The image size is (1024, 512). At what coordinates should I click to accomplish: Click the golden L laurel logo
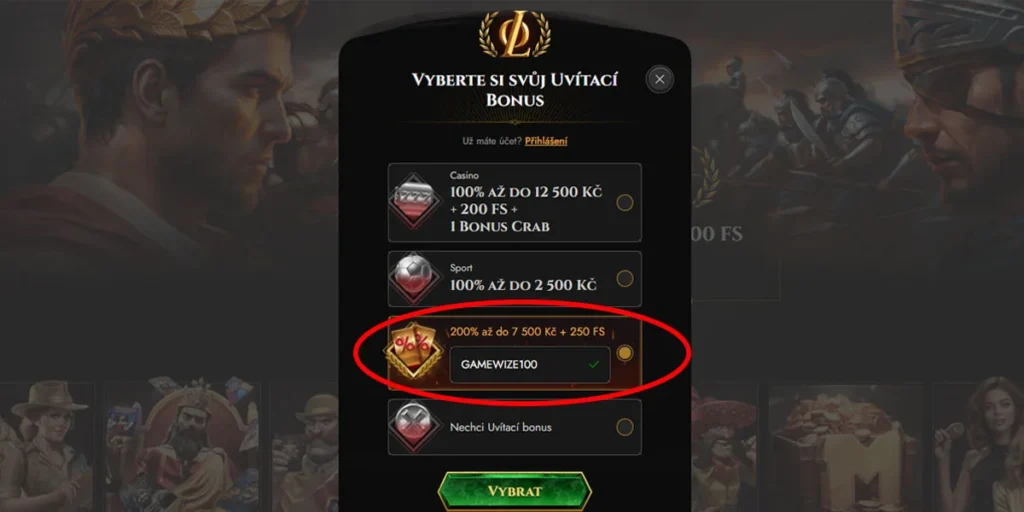coord(515,34)
